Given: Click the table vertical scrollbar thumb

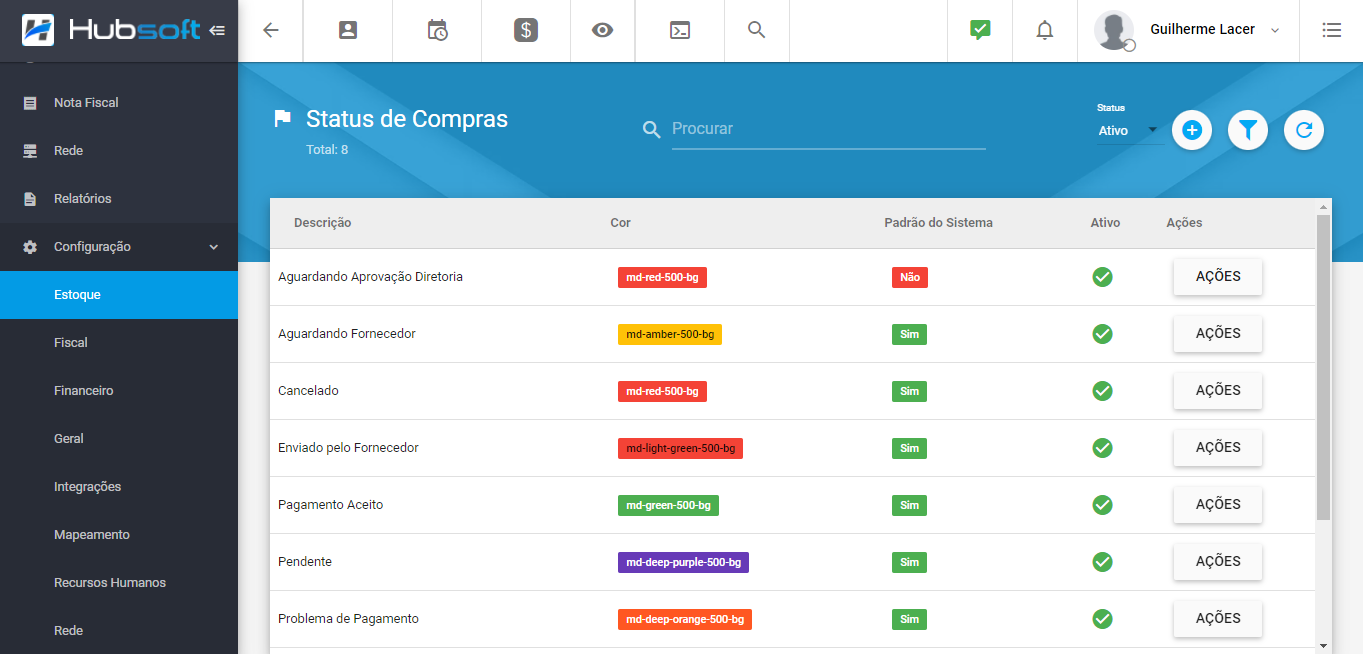Looking at the screenshot, I should [1323, 366].
